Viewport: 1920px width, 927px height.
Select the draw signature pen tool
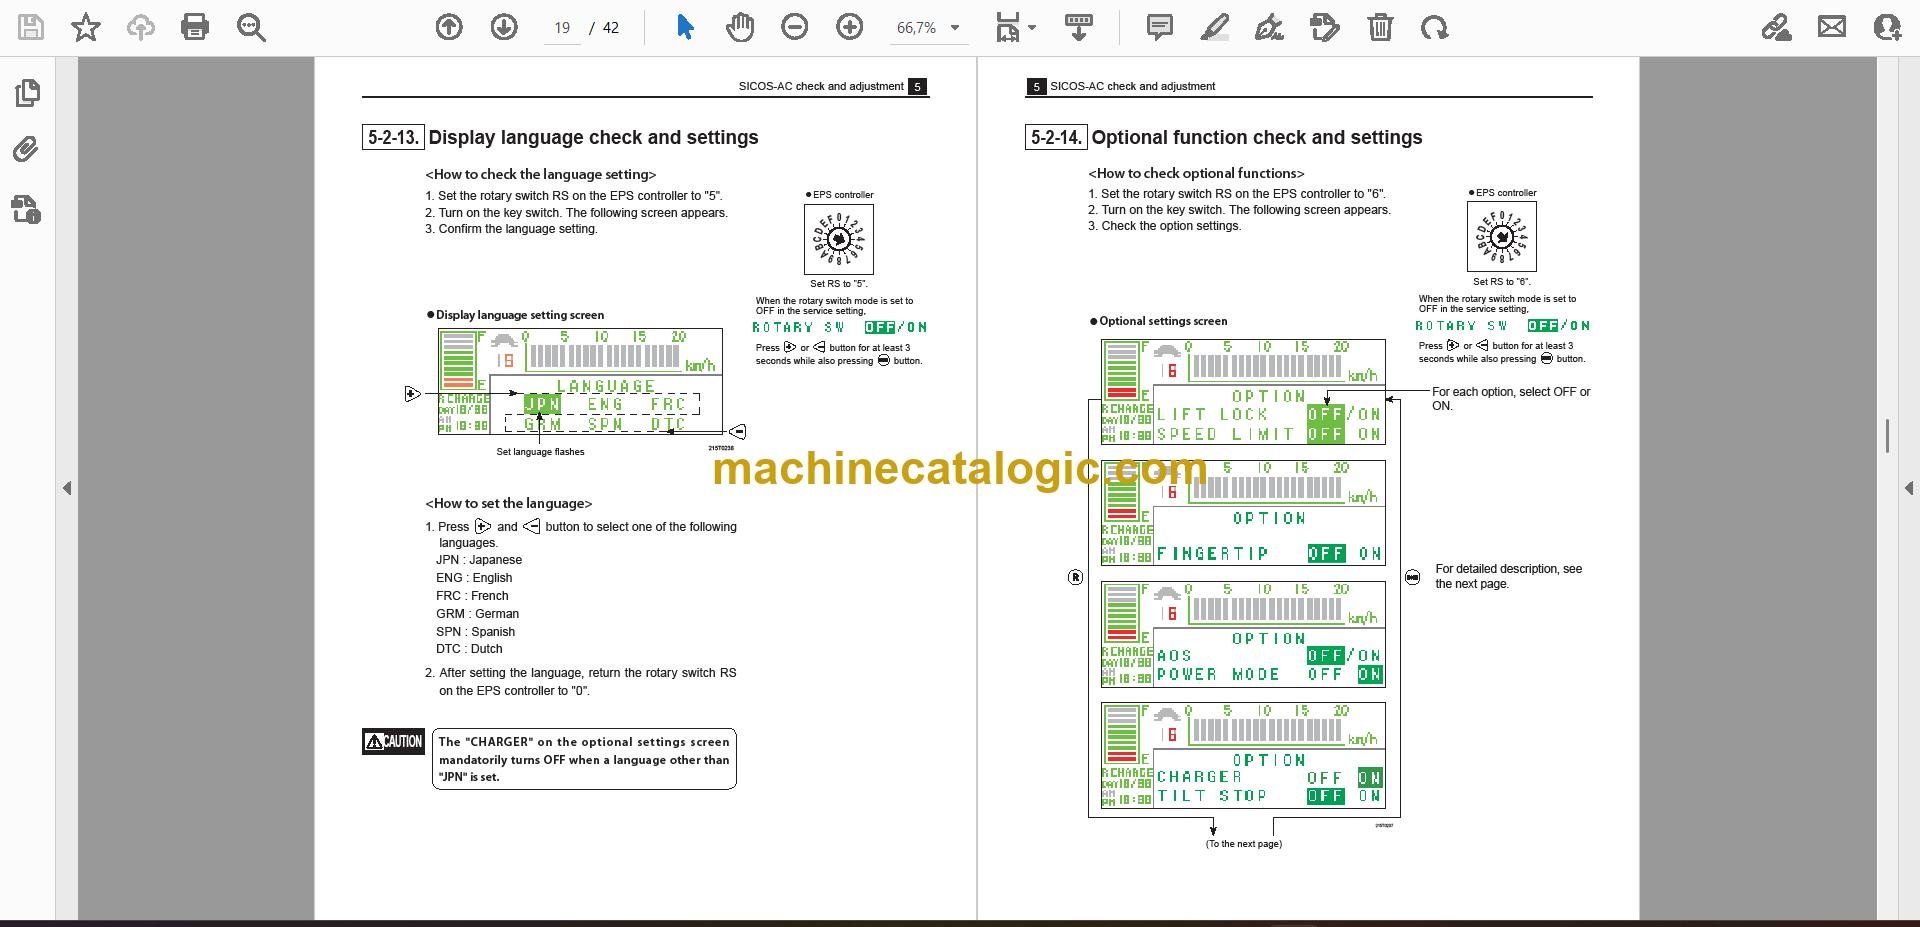point(1269,27)
